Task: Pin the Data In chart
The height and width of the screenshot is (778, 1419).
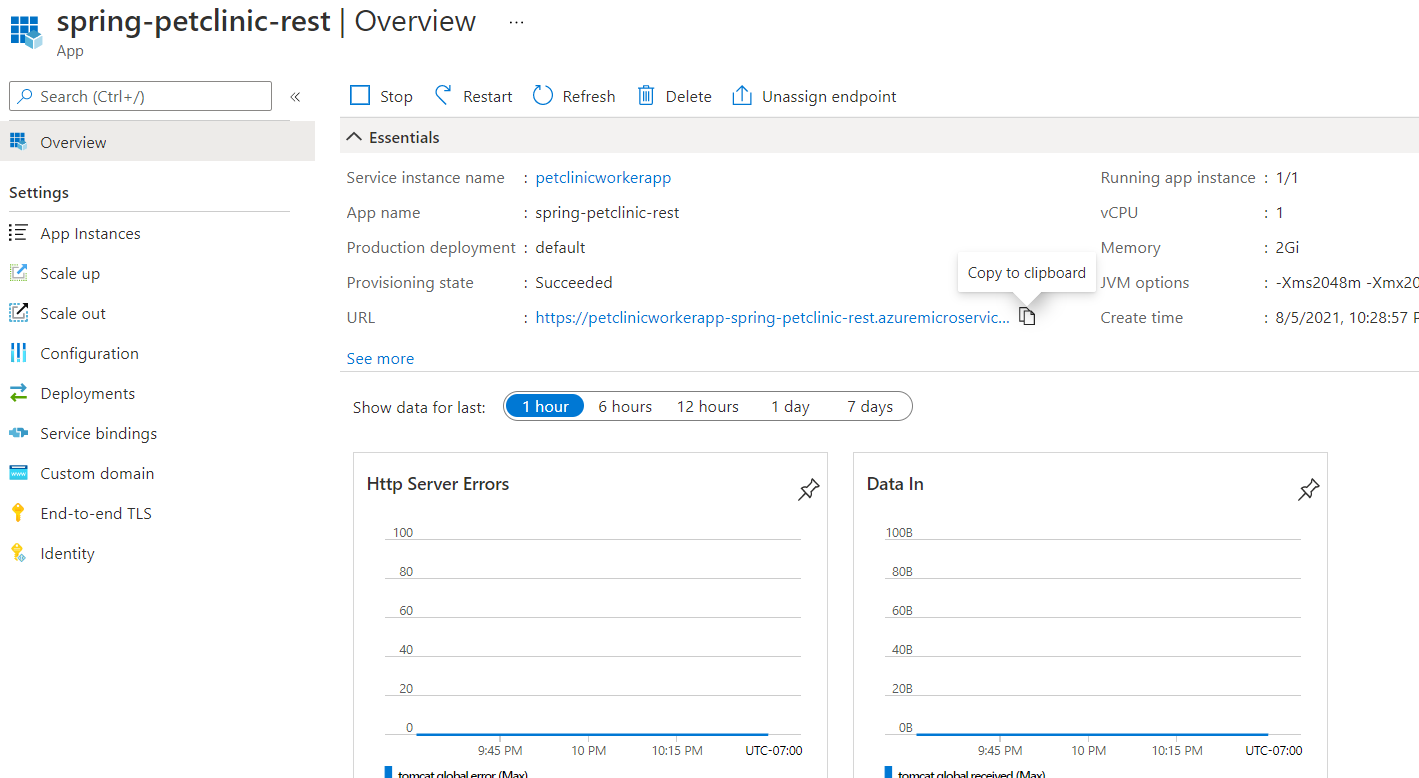Action: tap(1308, 489)
